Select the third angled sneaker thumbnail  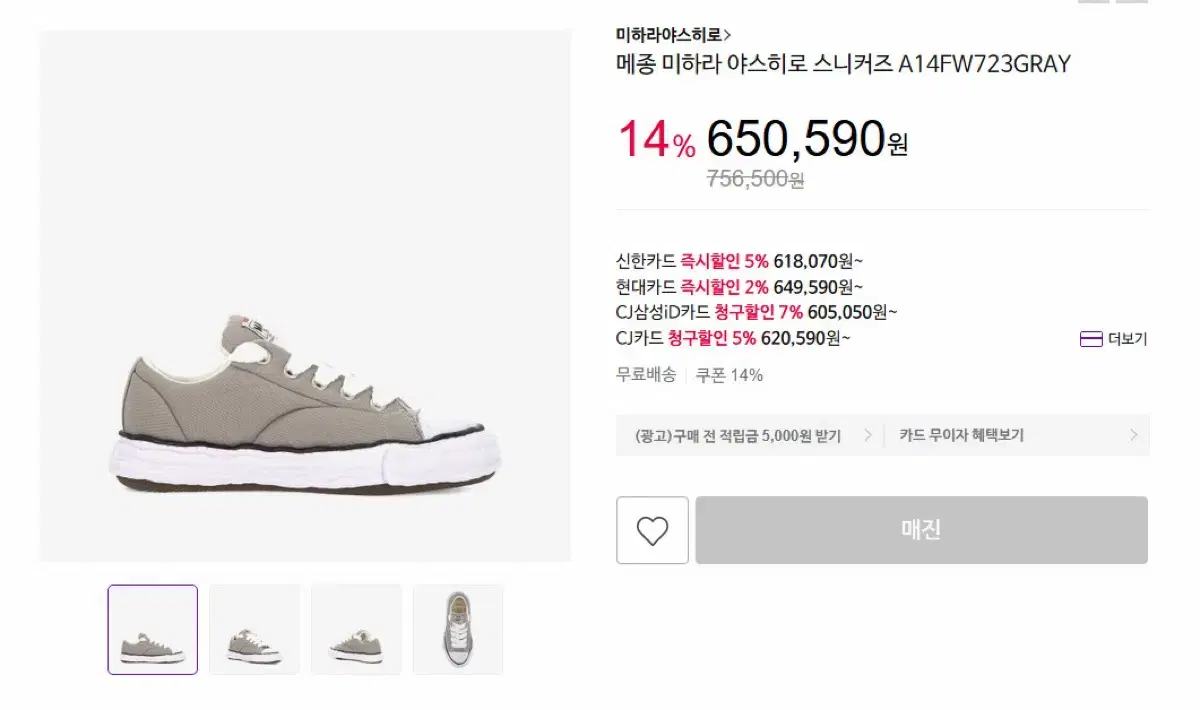pyautogui.click(x=356, y=630)
